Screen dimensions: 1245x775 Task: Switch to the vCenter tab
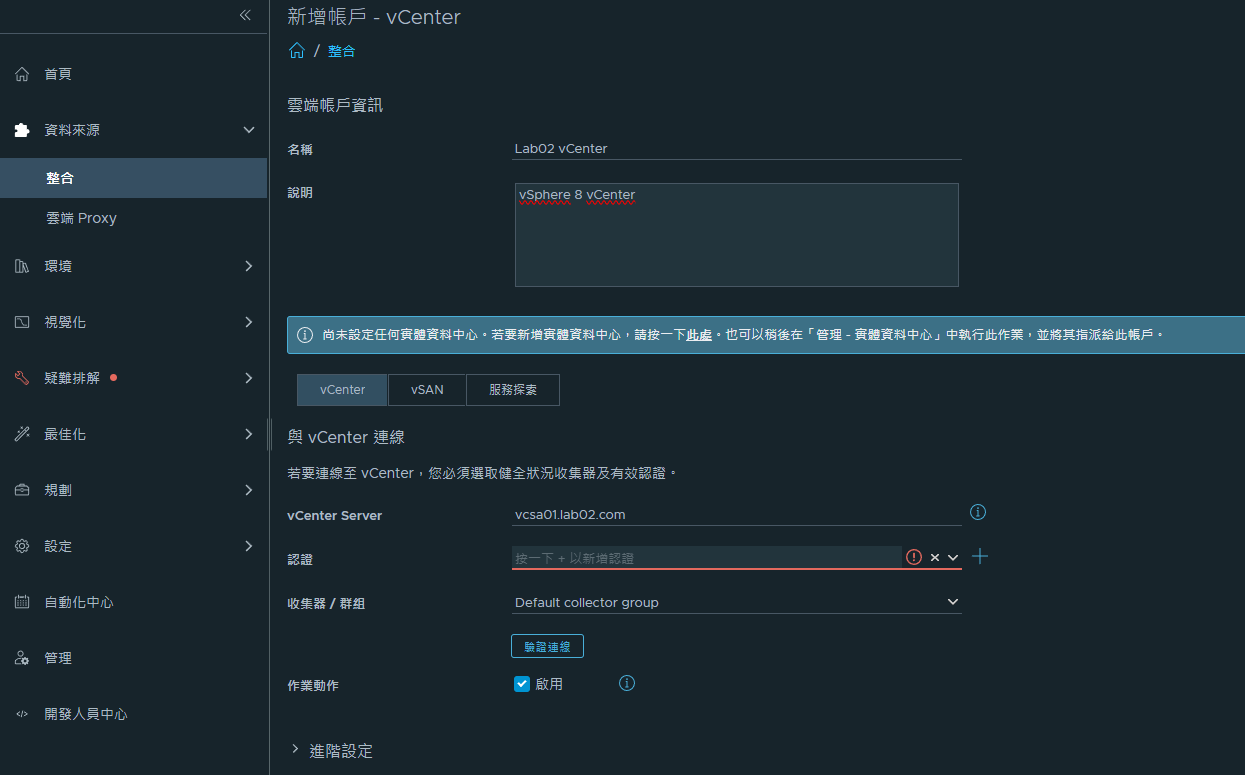click(x=342, y=390)
